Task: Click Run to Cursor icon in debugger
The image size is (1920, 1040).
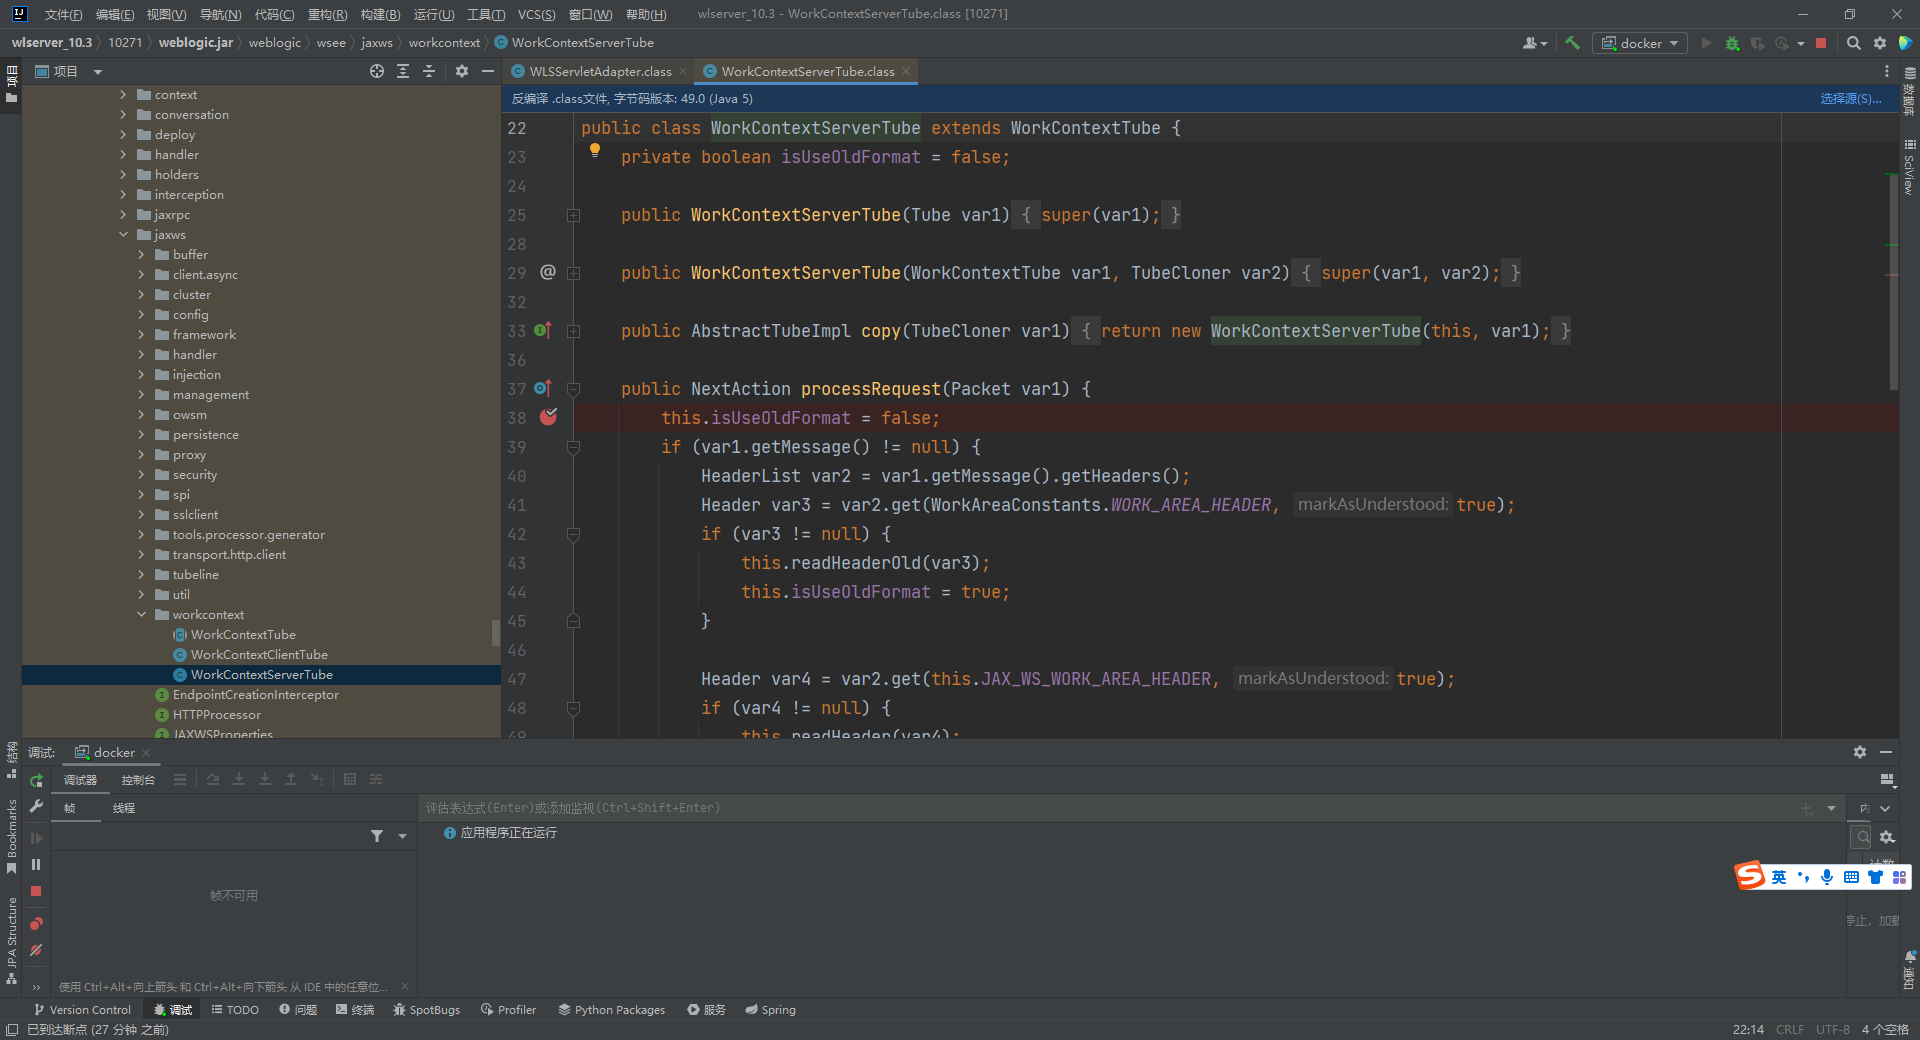Action: [x=317, y=779]
